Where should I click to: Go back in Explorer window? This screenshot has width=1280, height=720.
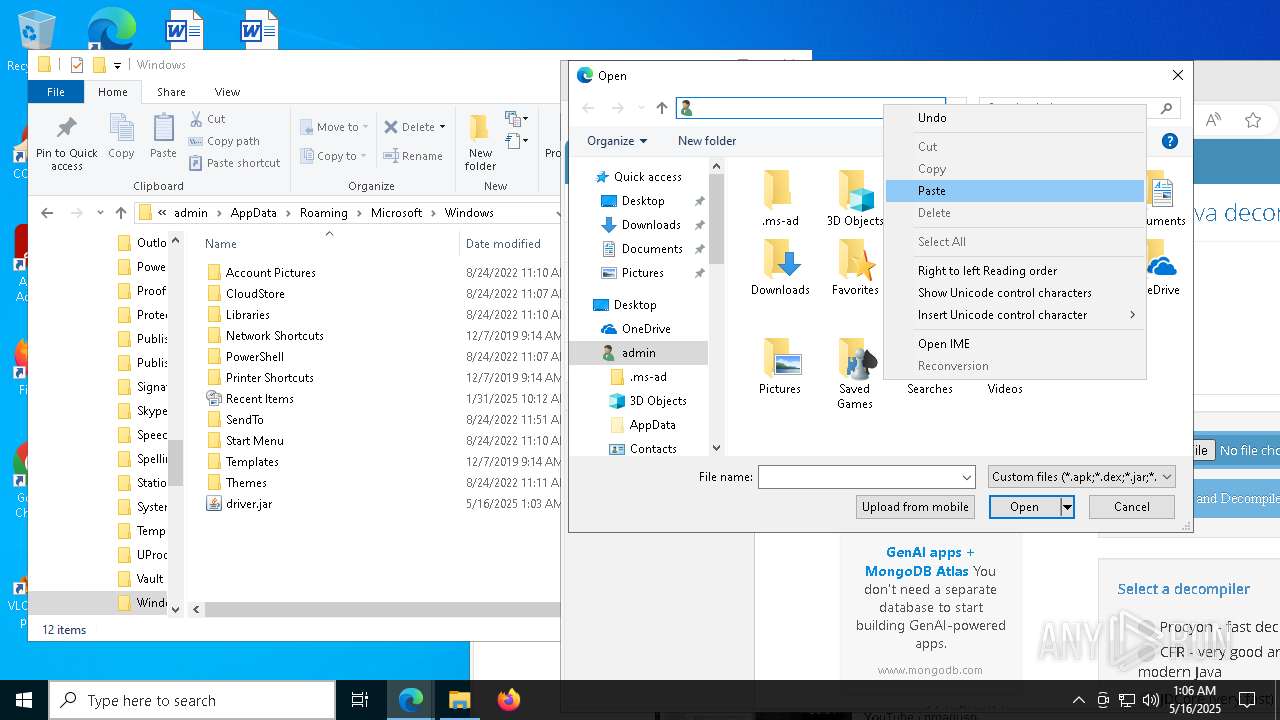(47, 213)
